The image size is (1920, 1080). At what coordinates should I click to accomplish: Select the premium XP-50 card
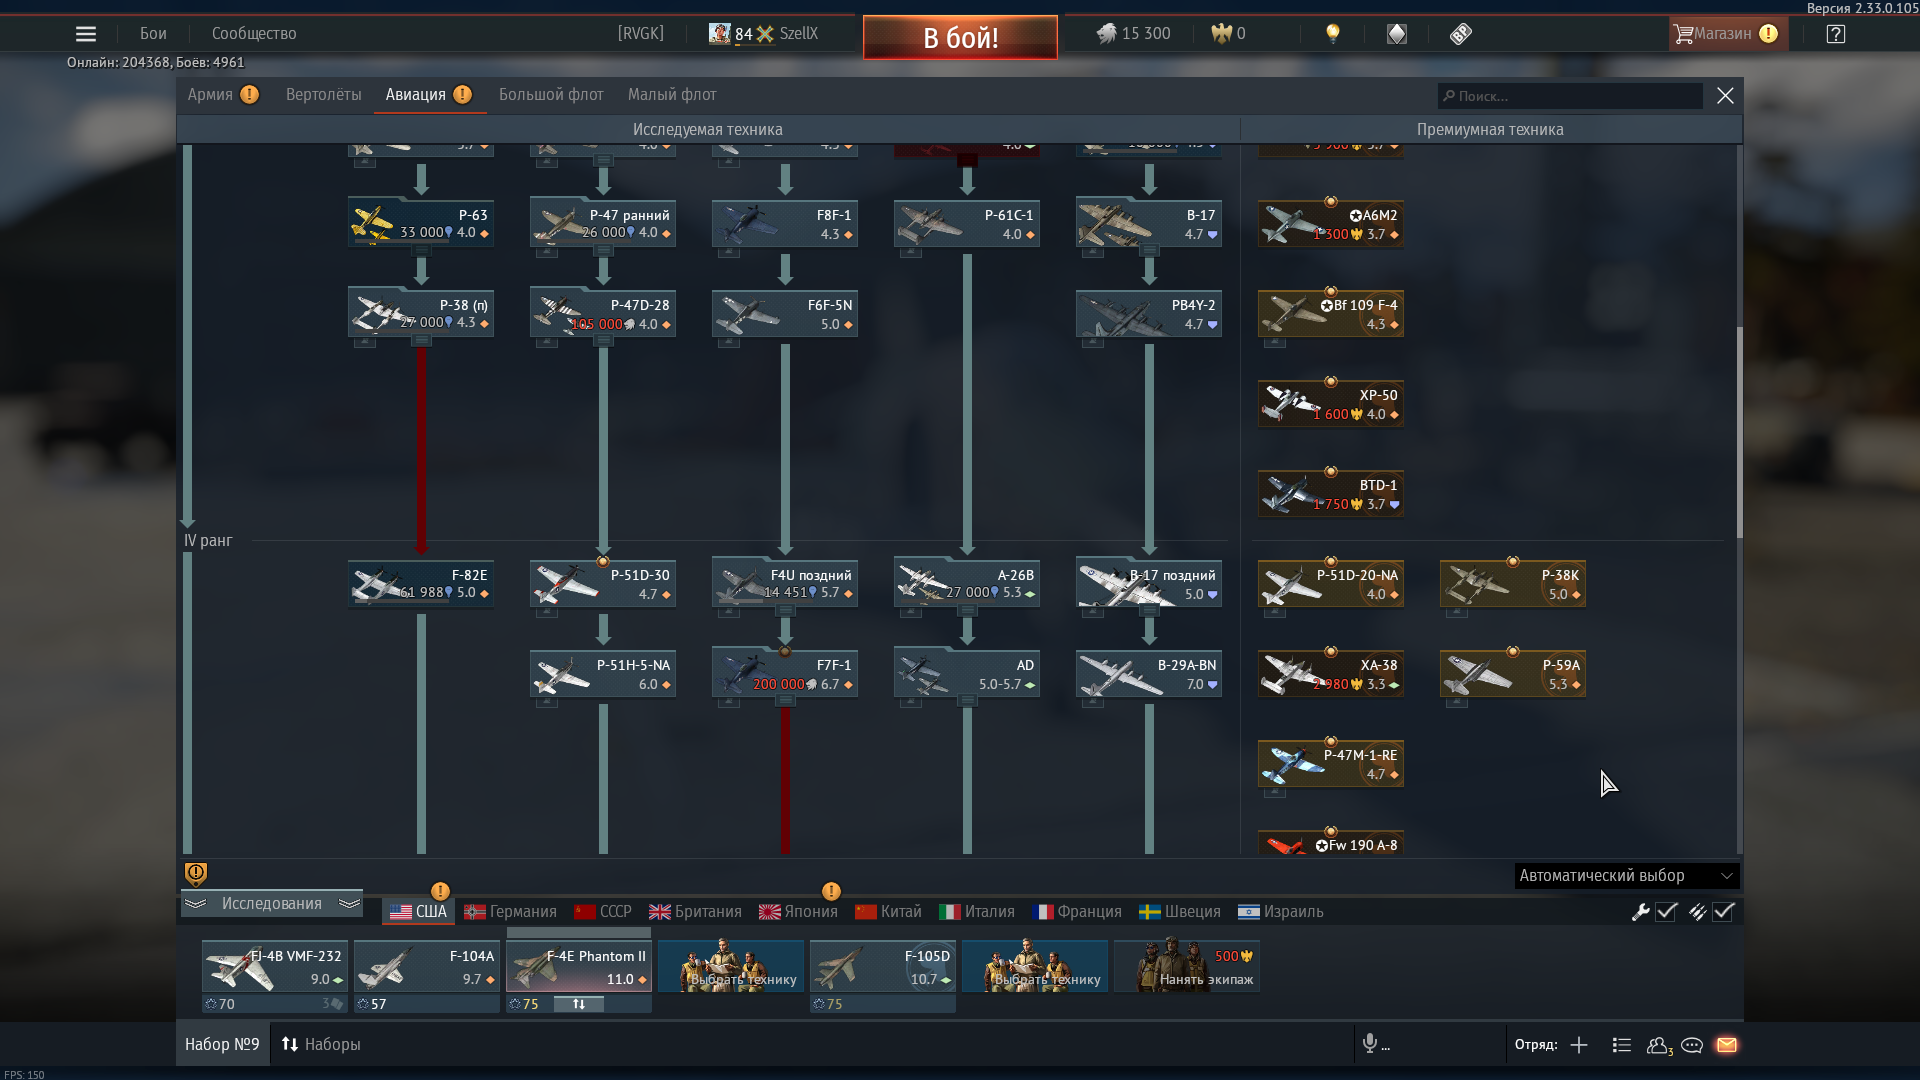tap(1331, 402)
